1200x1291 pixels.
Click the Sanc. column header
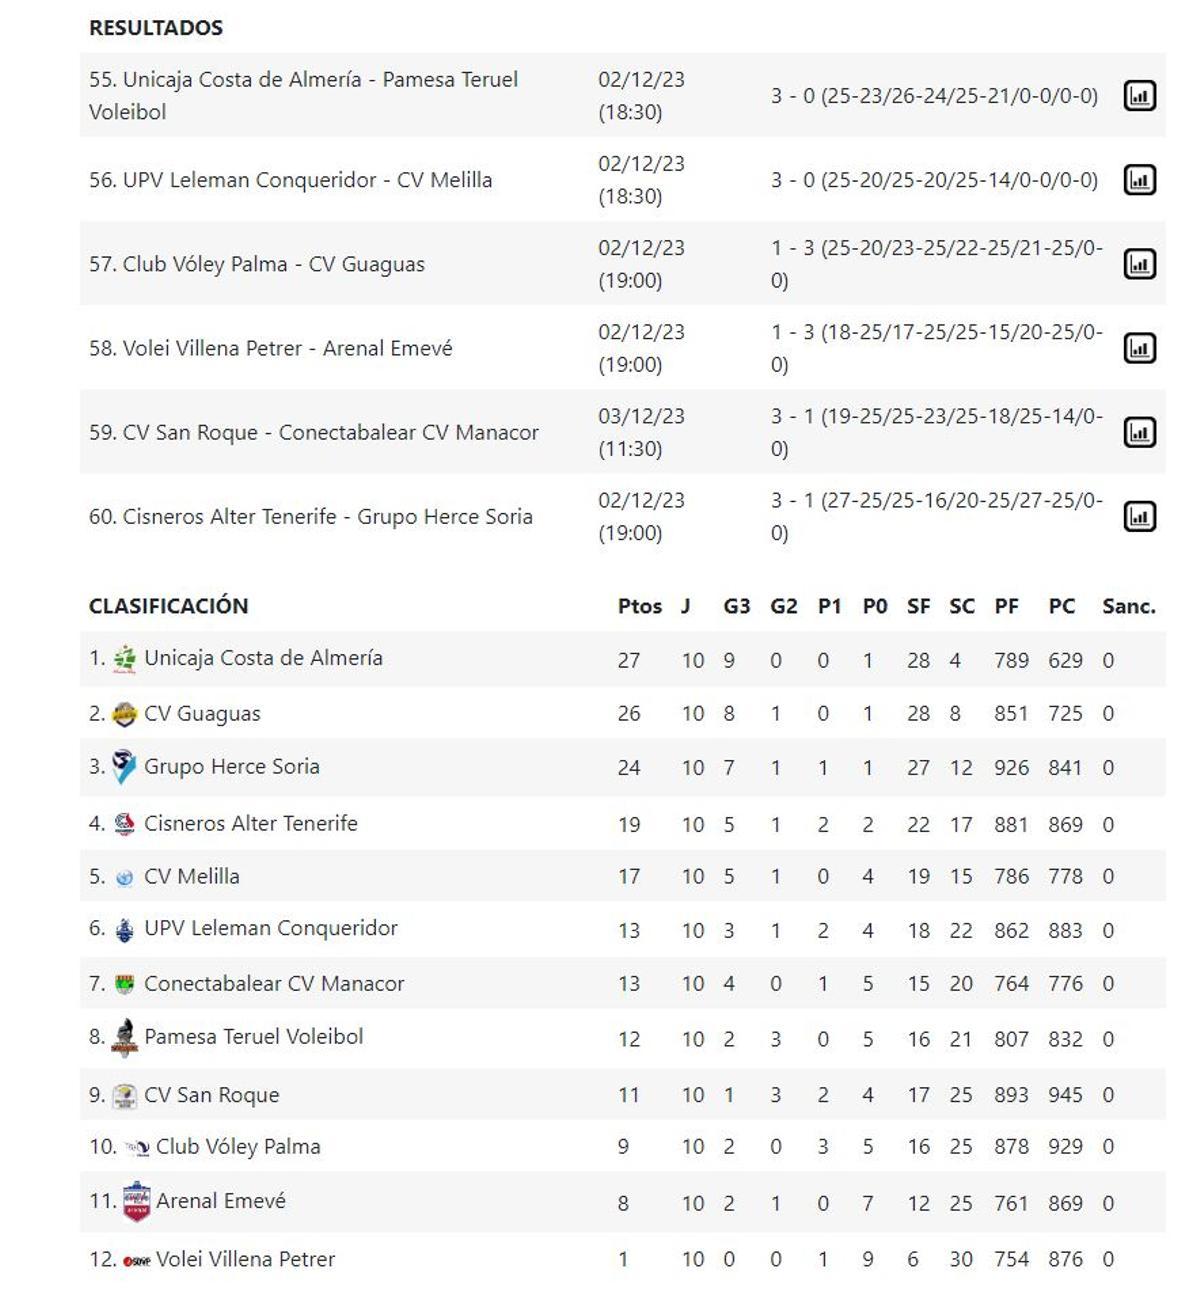pyautogui.click(x=1129, y=605)
